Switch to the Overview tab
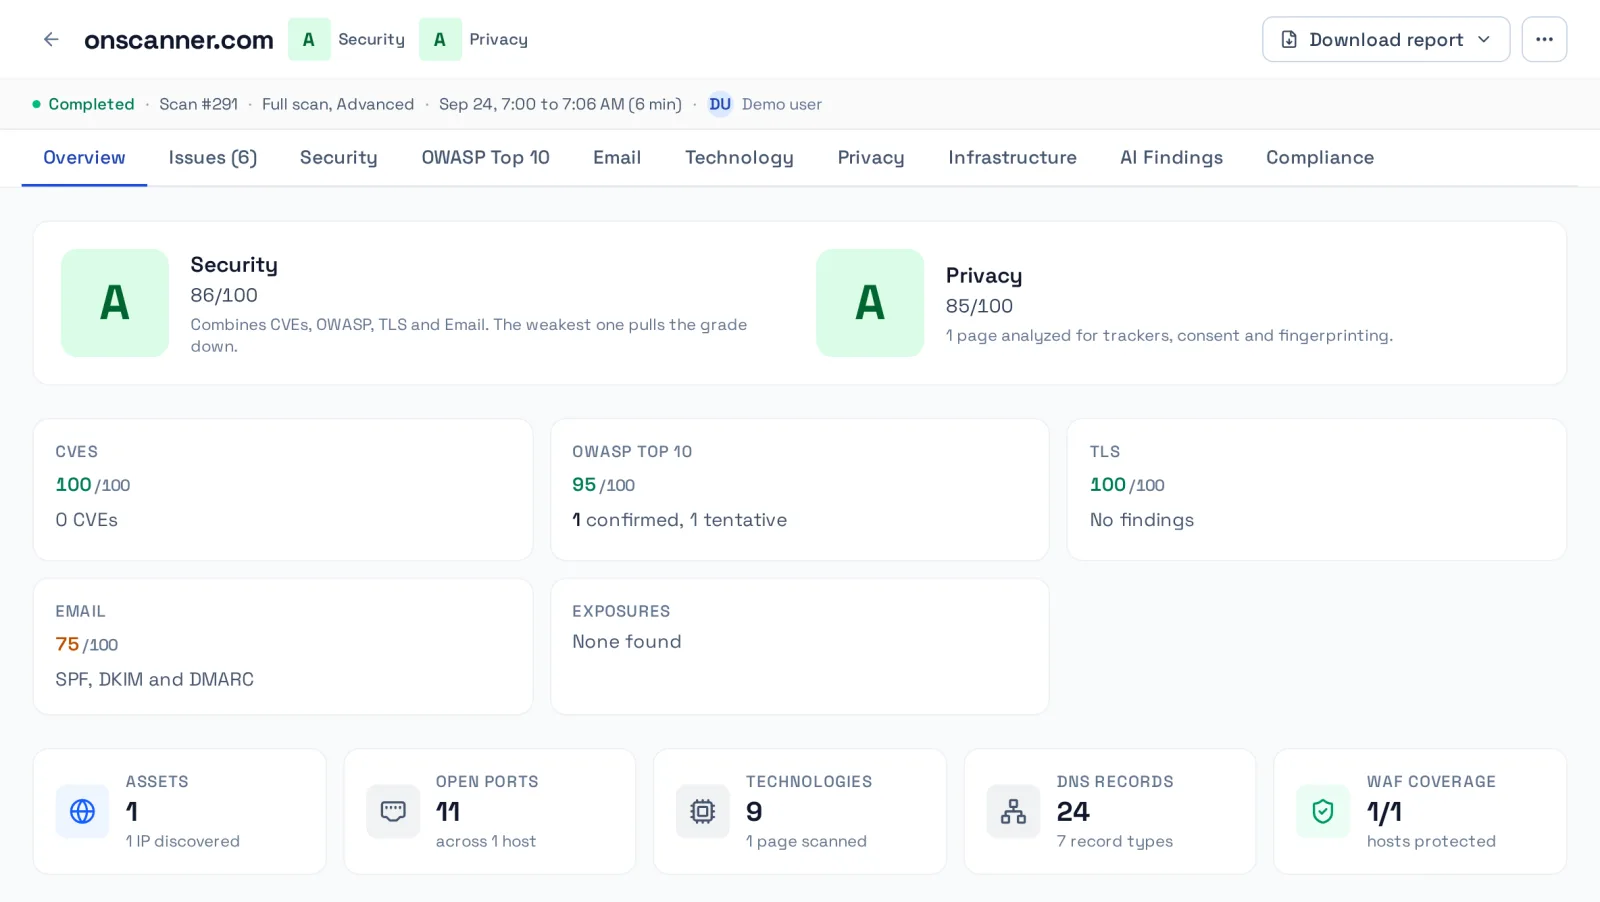This screenshot has height=902, width=1600. click(x=84, y=158)
